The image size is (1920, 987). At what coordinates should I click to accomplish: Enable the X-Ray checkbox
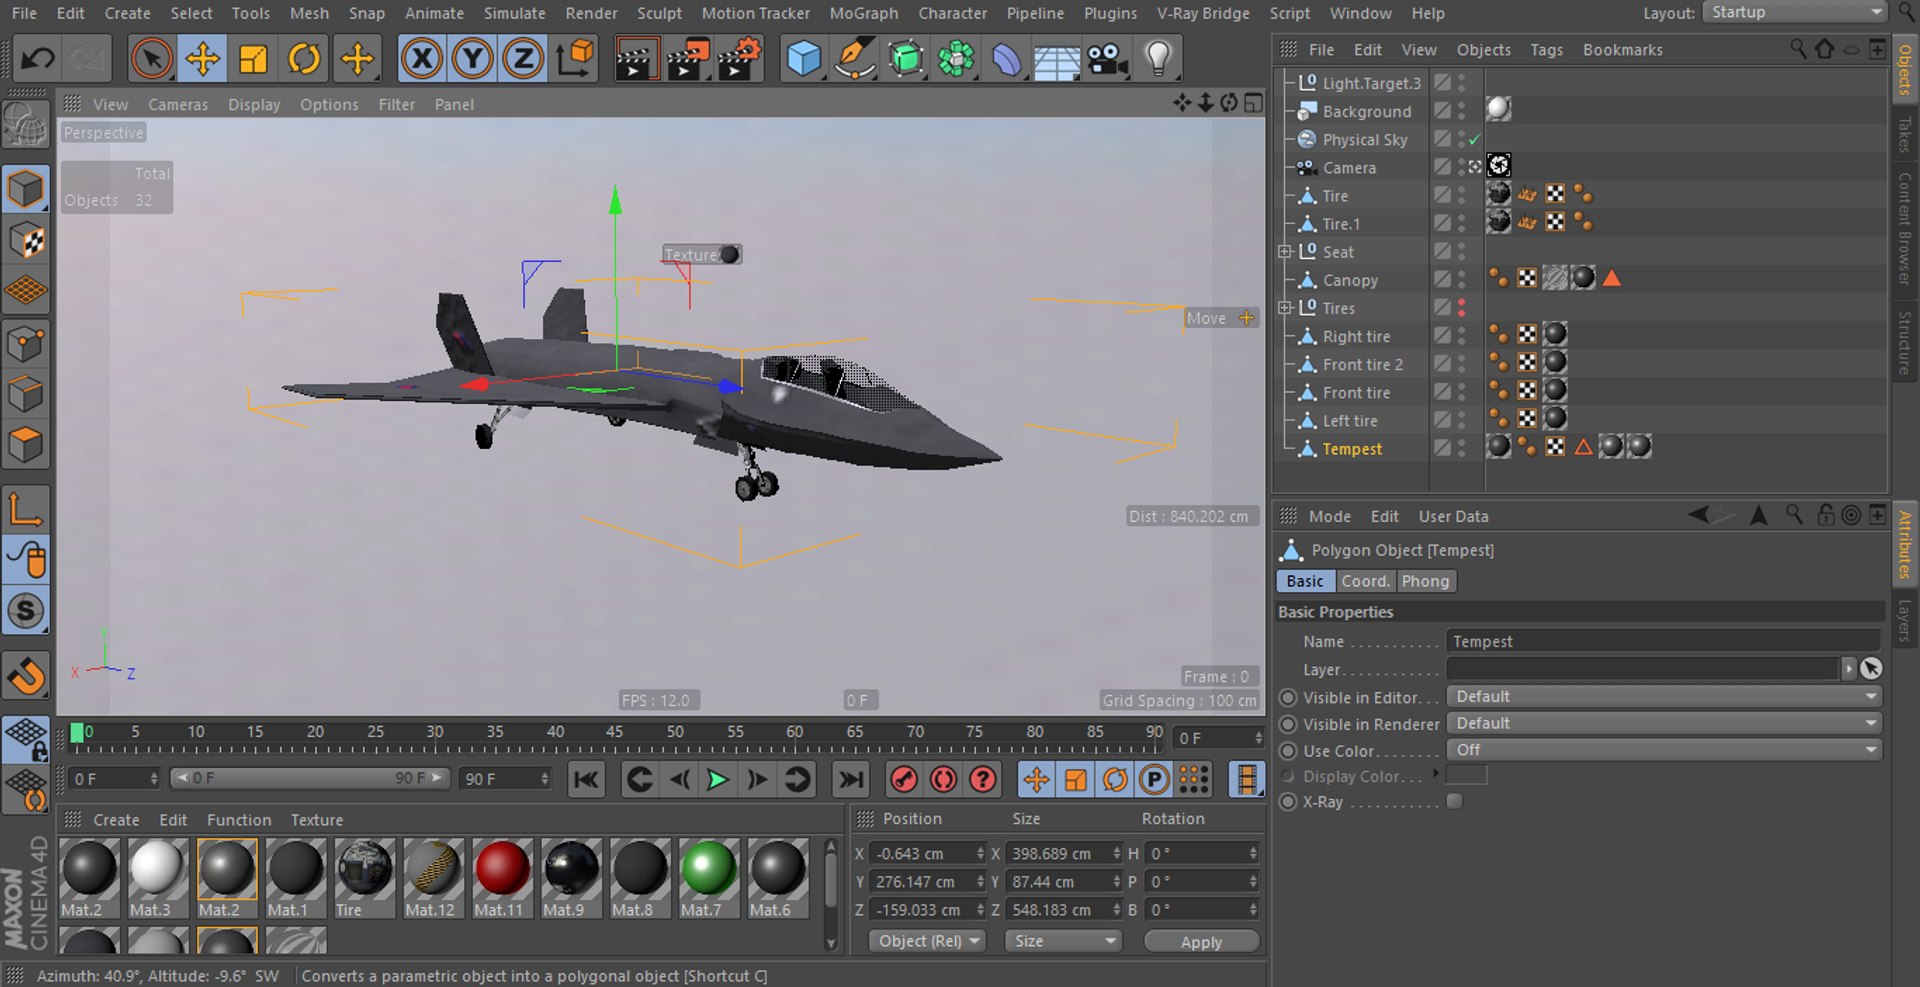tap(1455, 801)
